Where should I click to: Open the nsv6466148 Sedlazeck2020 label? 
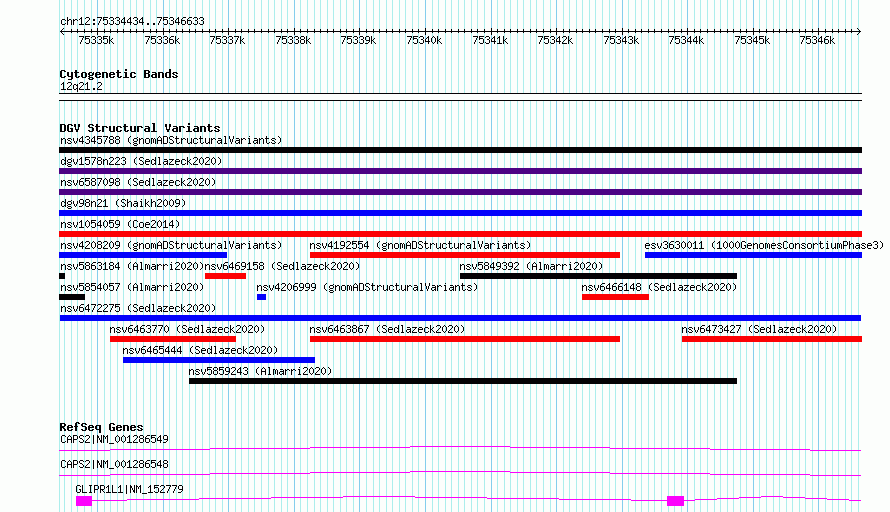click(659, 287)
